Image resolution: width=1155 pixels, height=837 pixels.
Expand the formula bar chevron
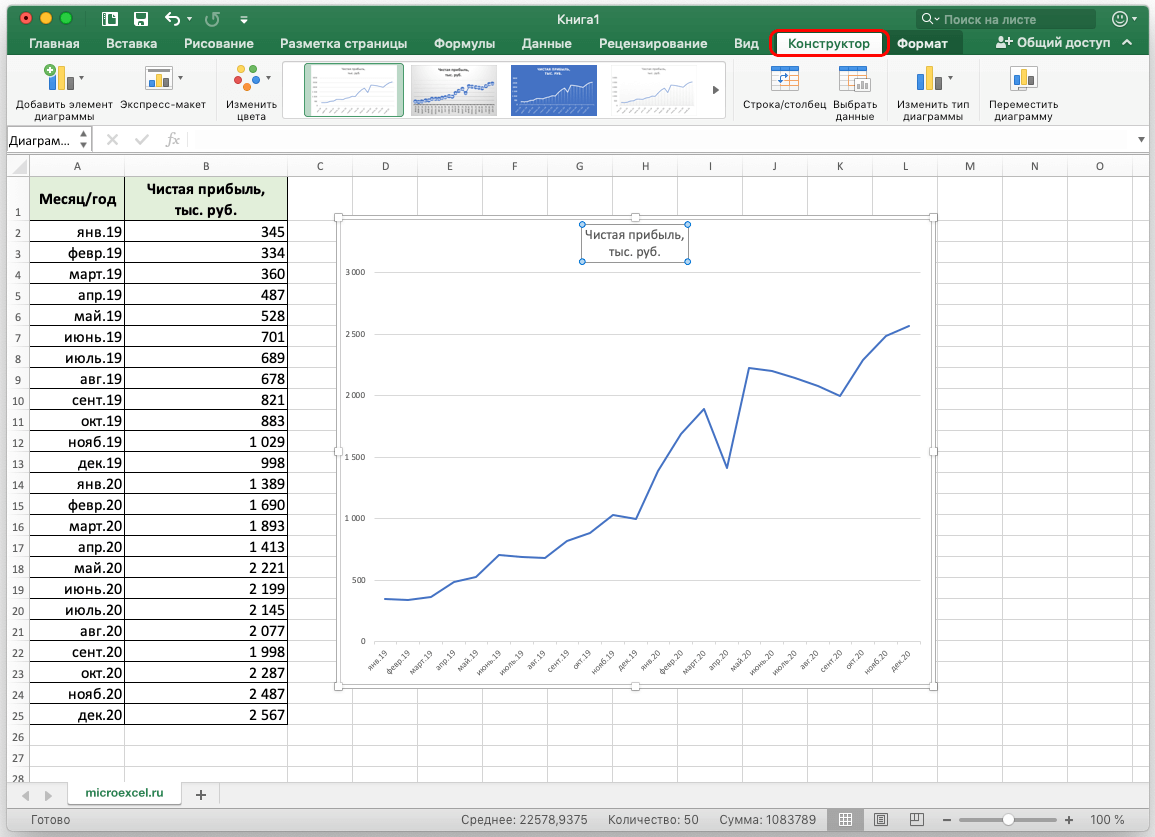pyautogui.click(x=1141, y=139)
